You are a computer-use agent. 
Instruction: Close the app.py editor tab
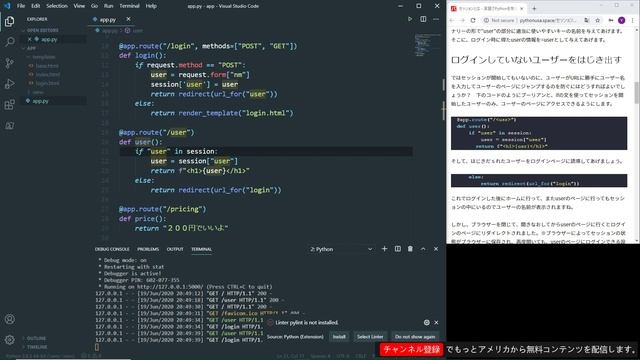(128, 19)
